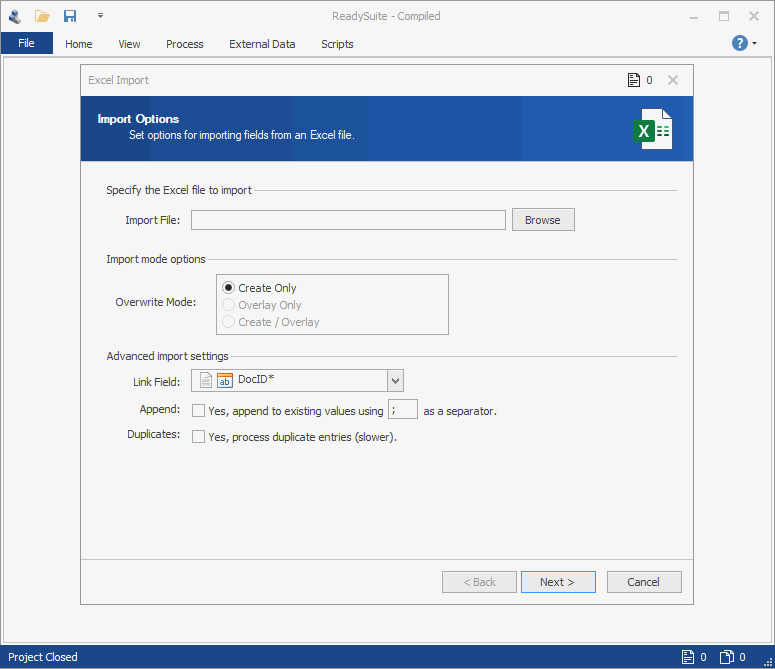Open the File menu
Screen dimensions: 775x669
pos(27,43)
